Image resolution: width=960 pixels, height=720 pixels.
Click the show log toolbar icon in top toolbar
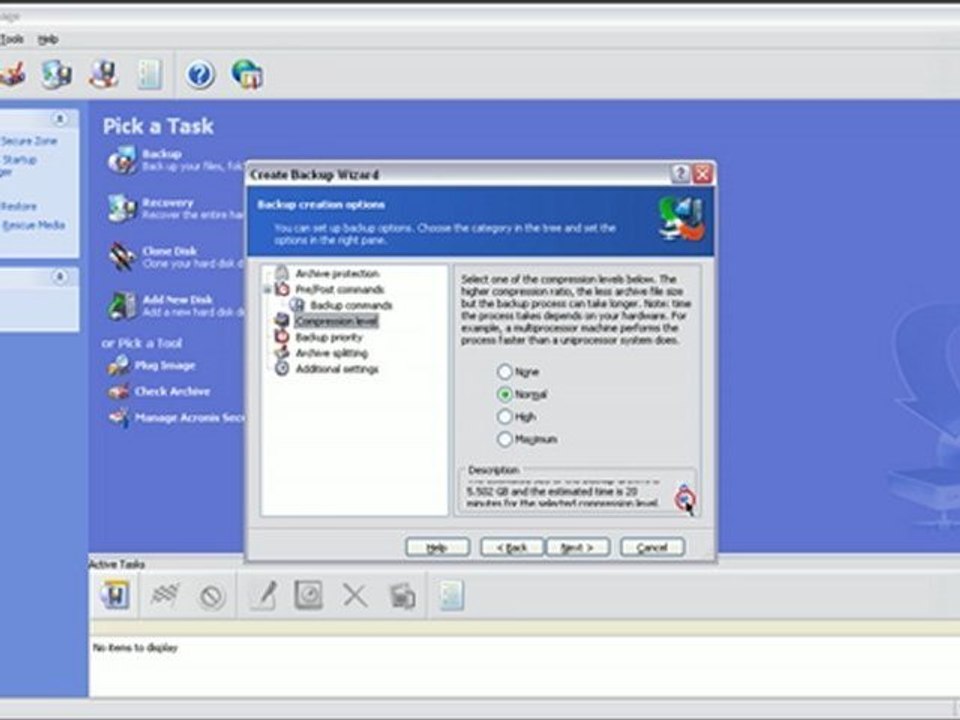[x=150, y=75]
